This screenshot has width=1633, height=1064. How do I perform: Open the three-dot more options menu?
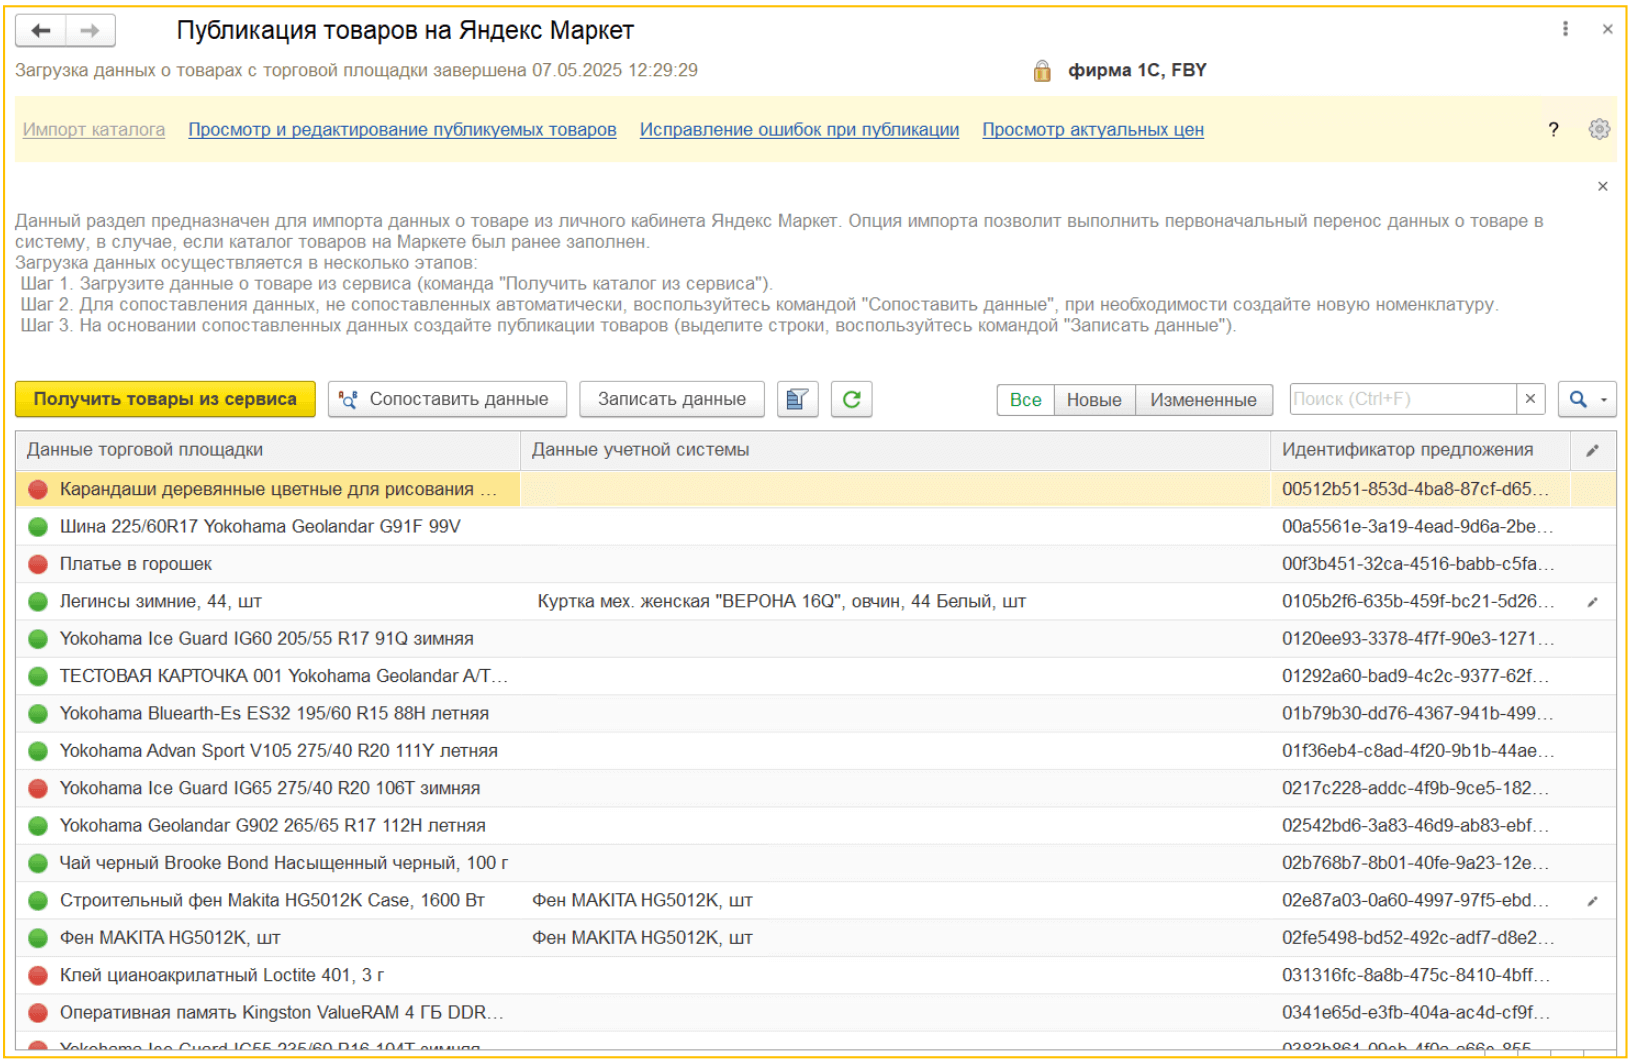tap(1565, 29)
